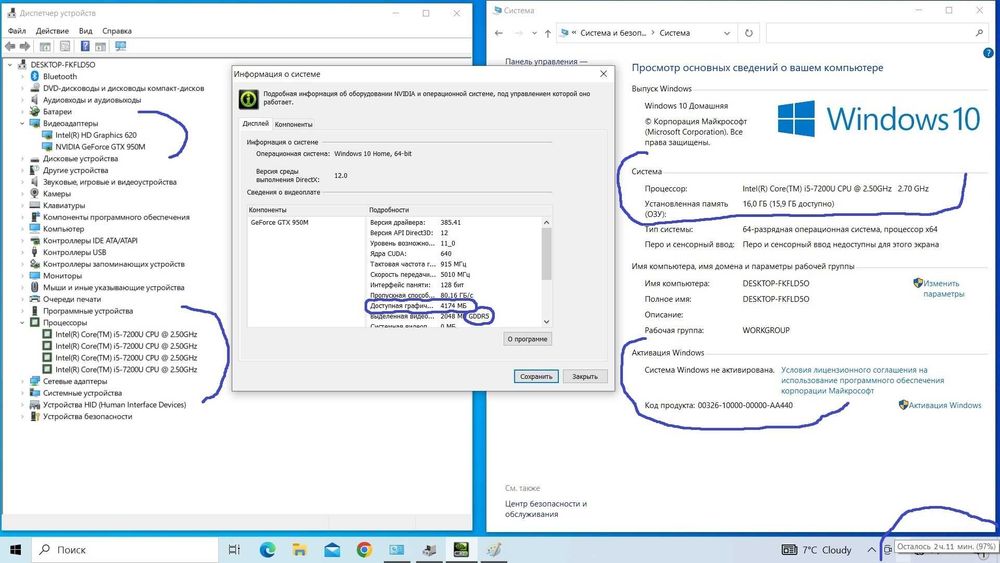
Task: Select Intel(R) HD Graphics 620 adapter
Action: (x=96, y=135)
